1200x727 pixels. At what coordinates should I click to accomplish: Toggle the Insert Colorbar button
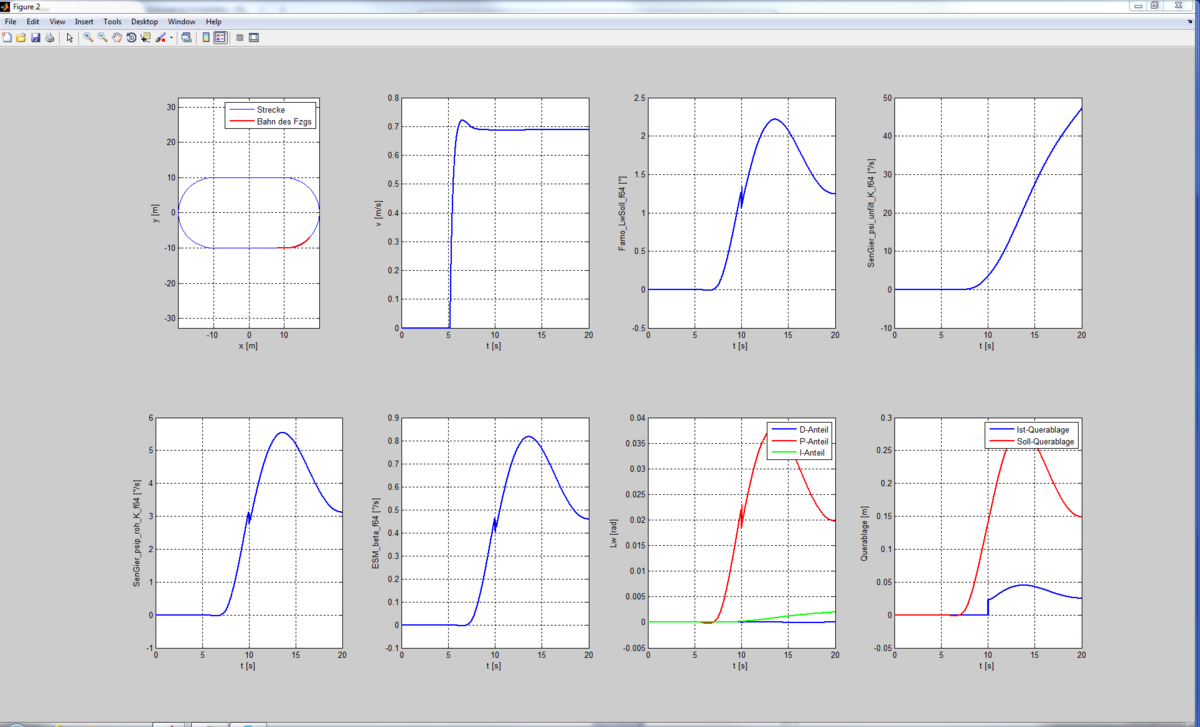(206, 38)
